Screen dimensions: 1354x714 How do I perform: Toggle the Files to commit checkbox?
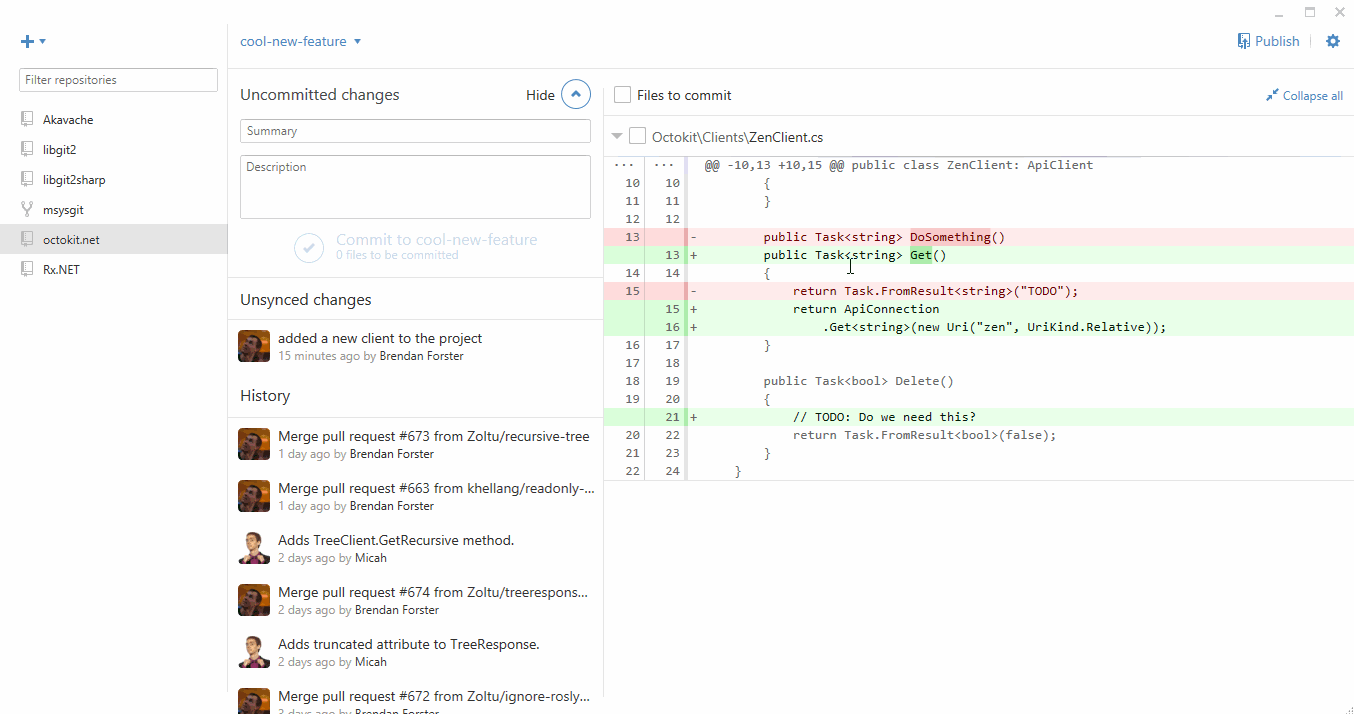(x=622, y=95)
